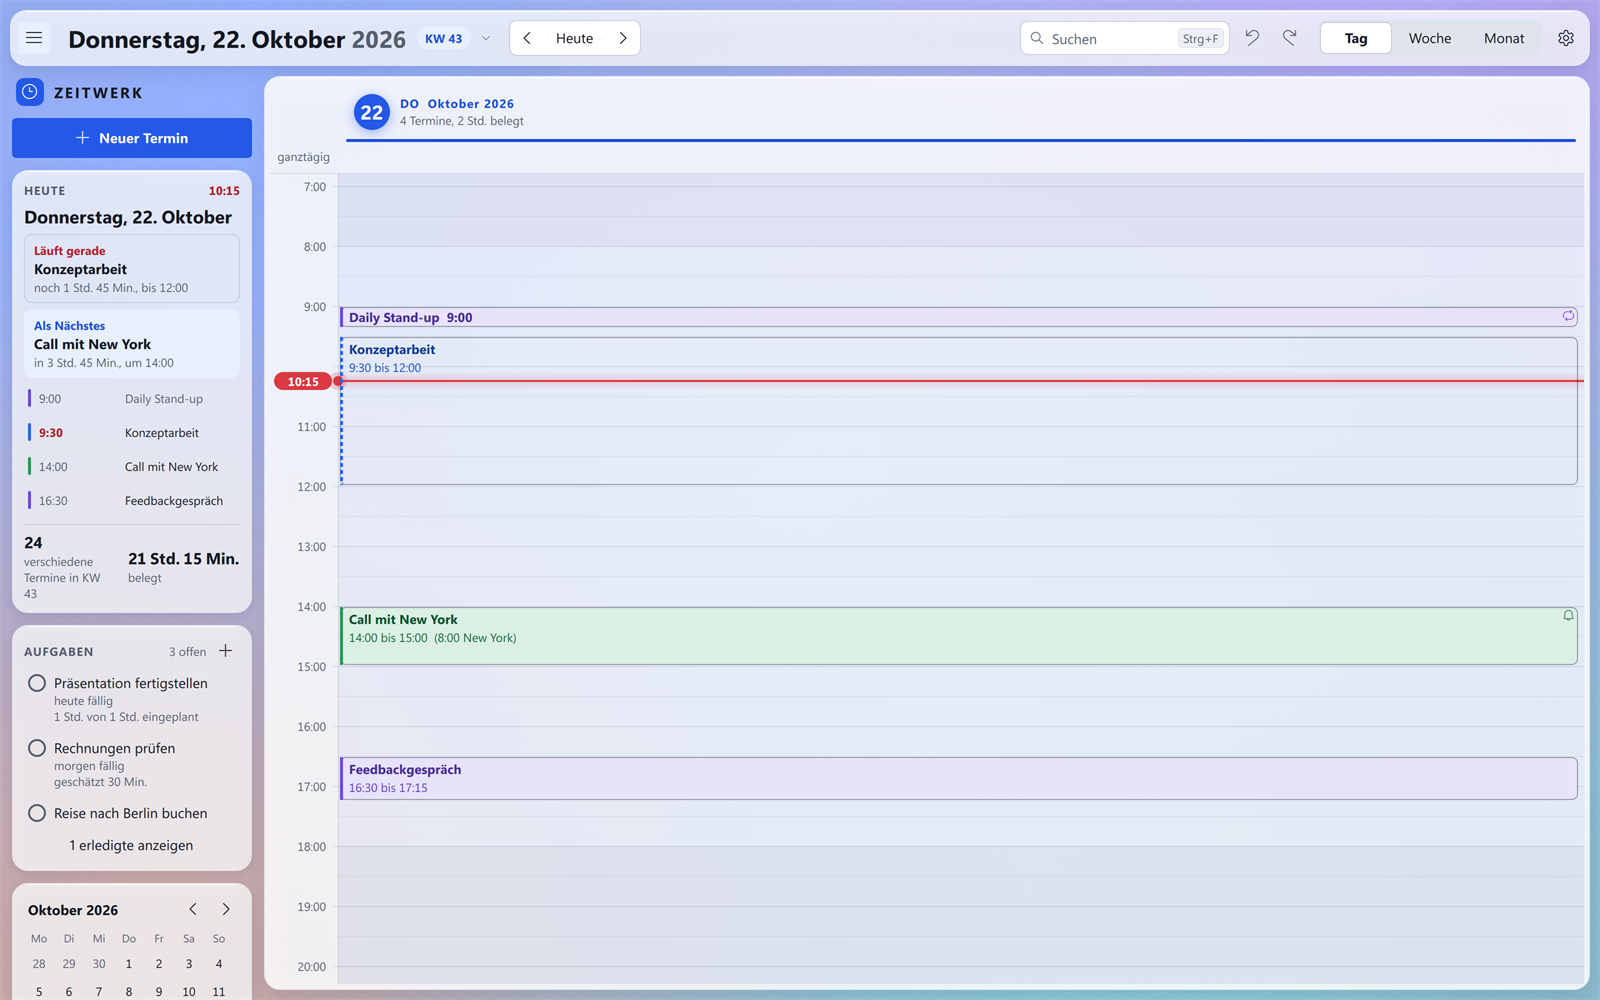Select October 2 in mini calendar
Viewport: 1600px width, 1000px height.
(x=159, y=964)
